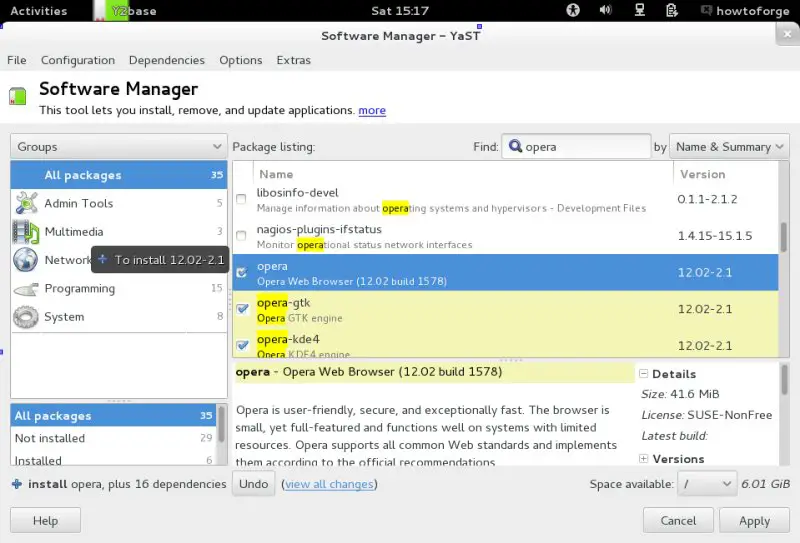
Task: Click the network connection icon in top bar
Action: pyautogui.click(x=639, y=10)
